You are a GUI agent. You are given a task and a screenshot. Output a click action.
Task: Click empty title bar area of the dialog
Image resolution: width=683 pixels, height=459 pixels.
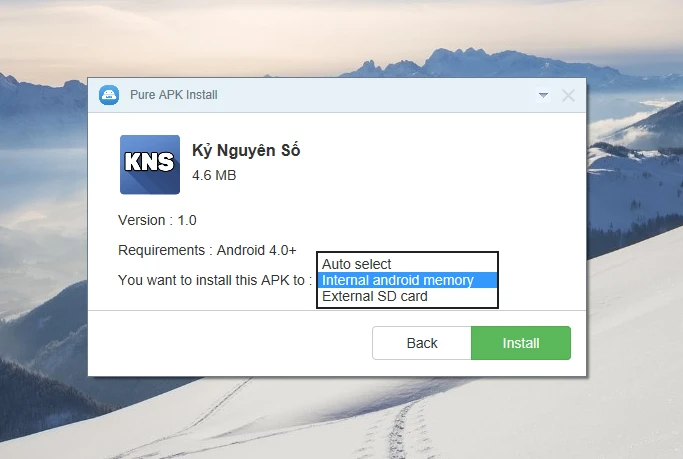[x=375, y=95]
